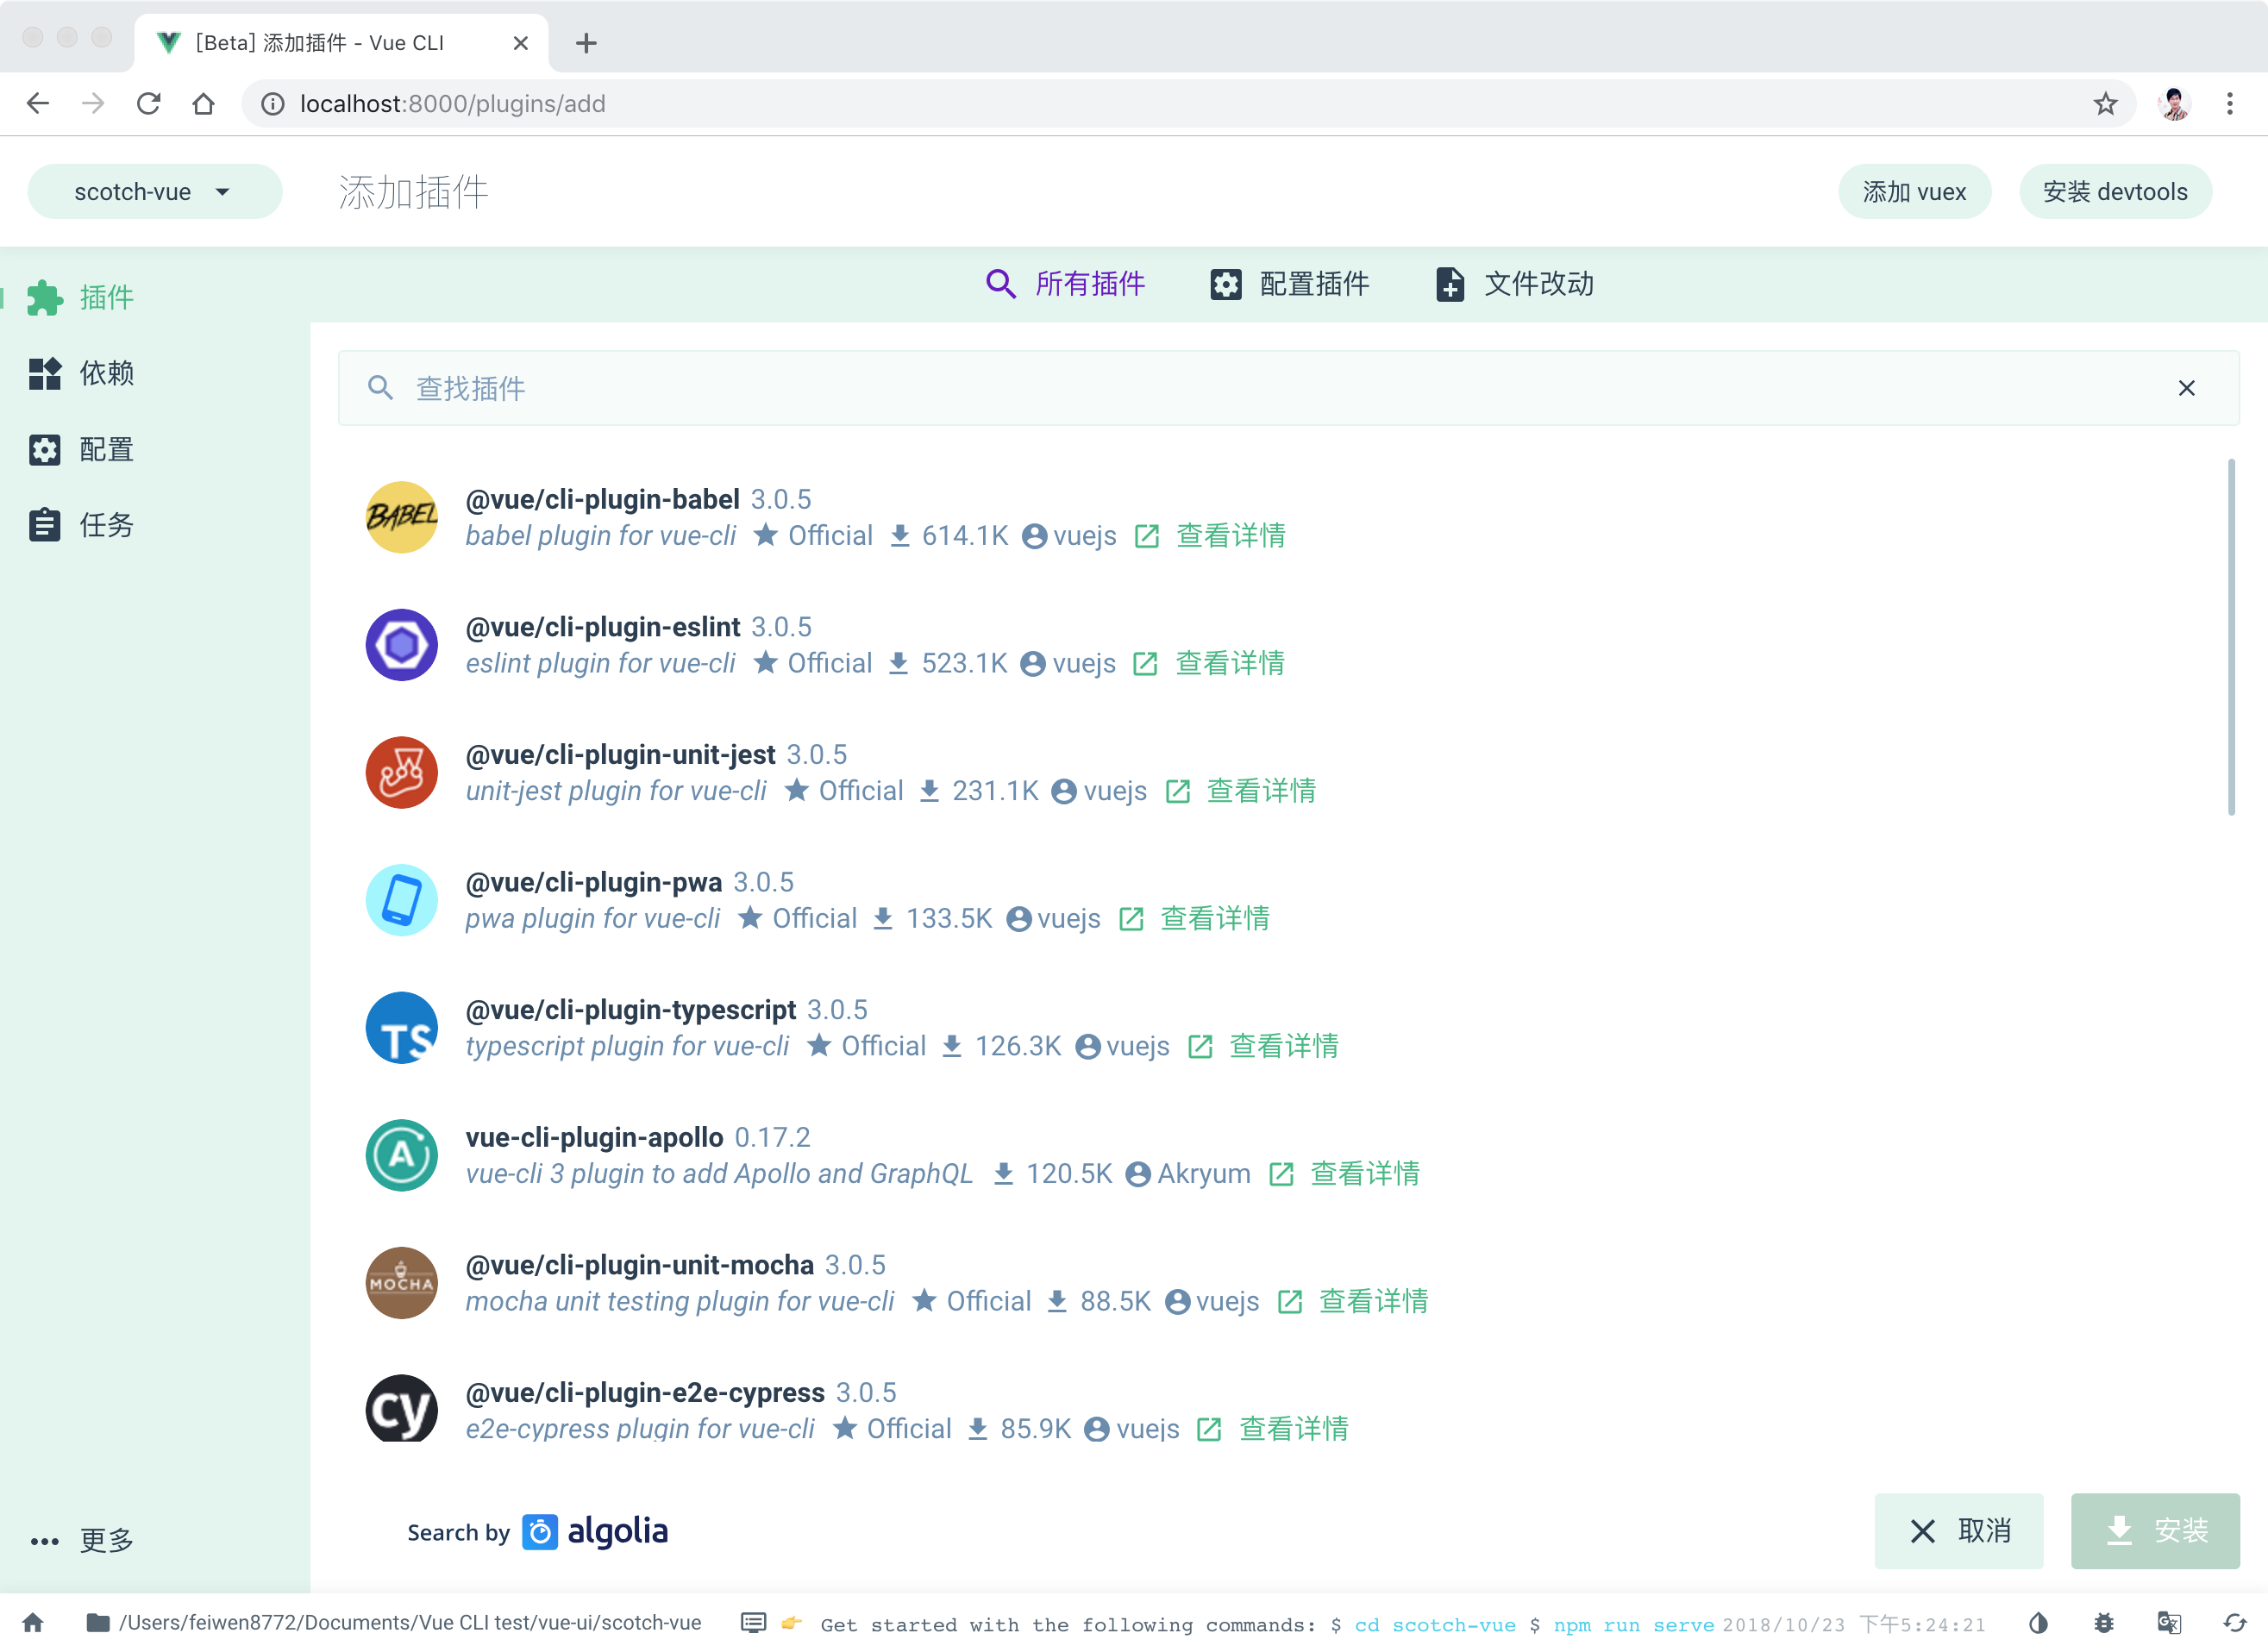Toggle dark mode icon in status bar

pyautogui.click(x=2038, y=1622)
